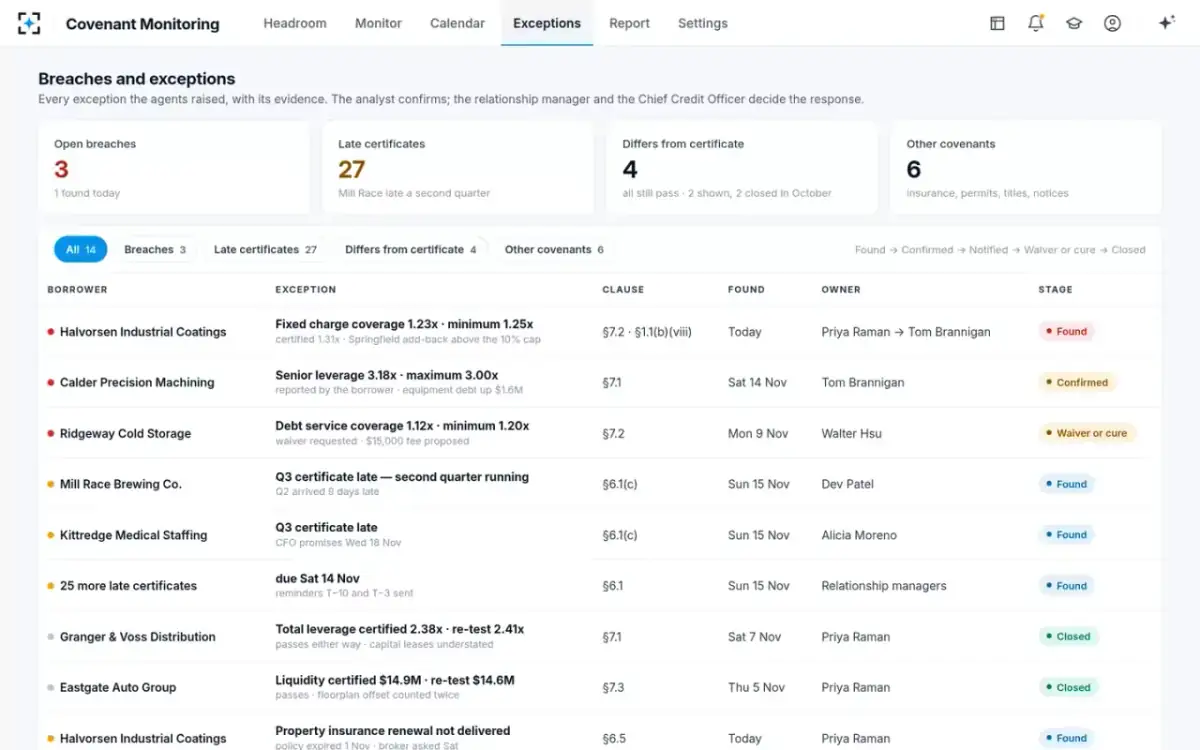Click the Thu 5 Nov found date

(756, 687)
